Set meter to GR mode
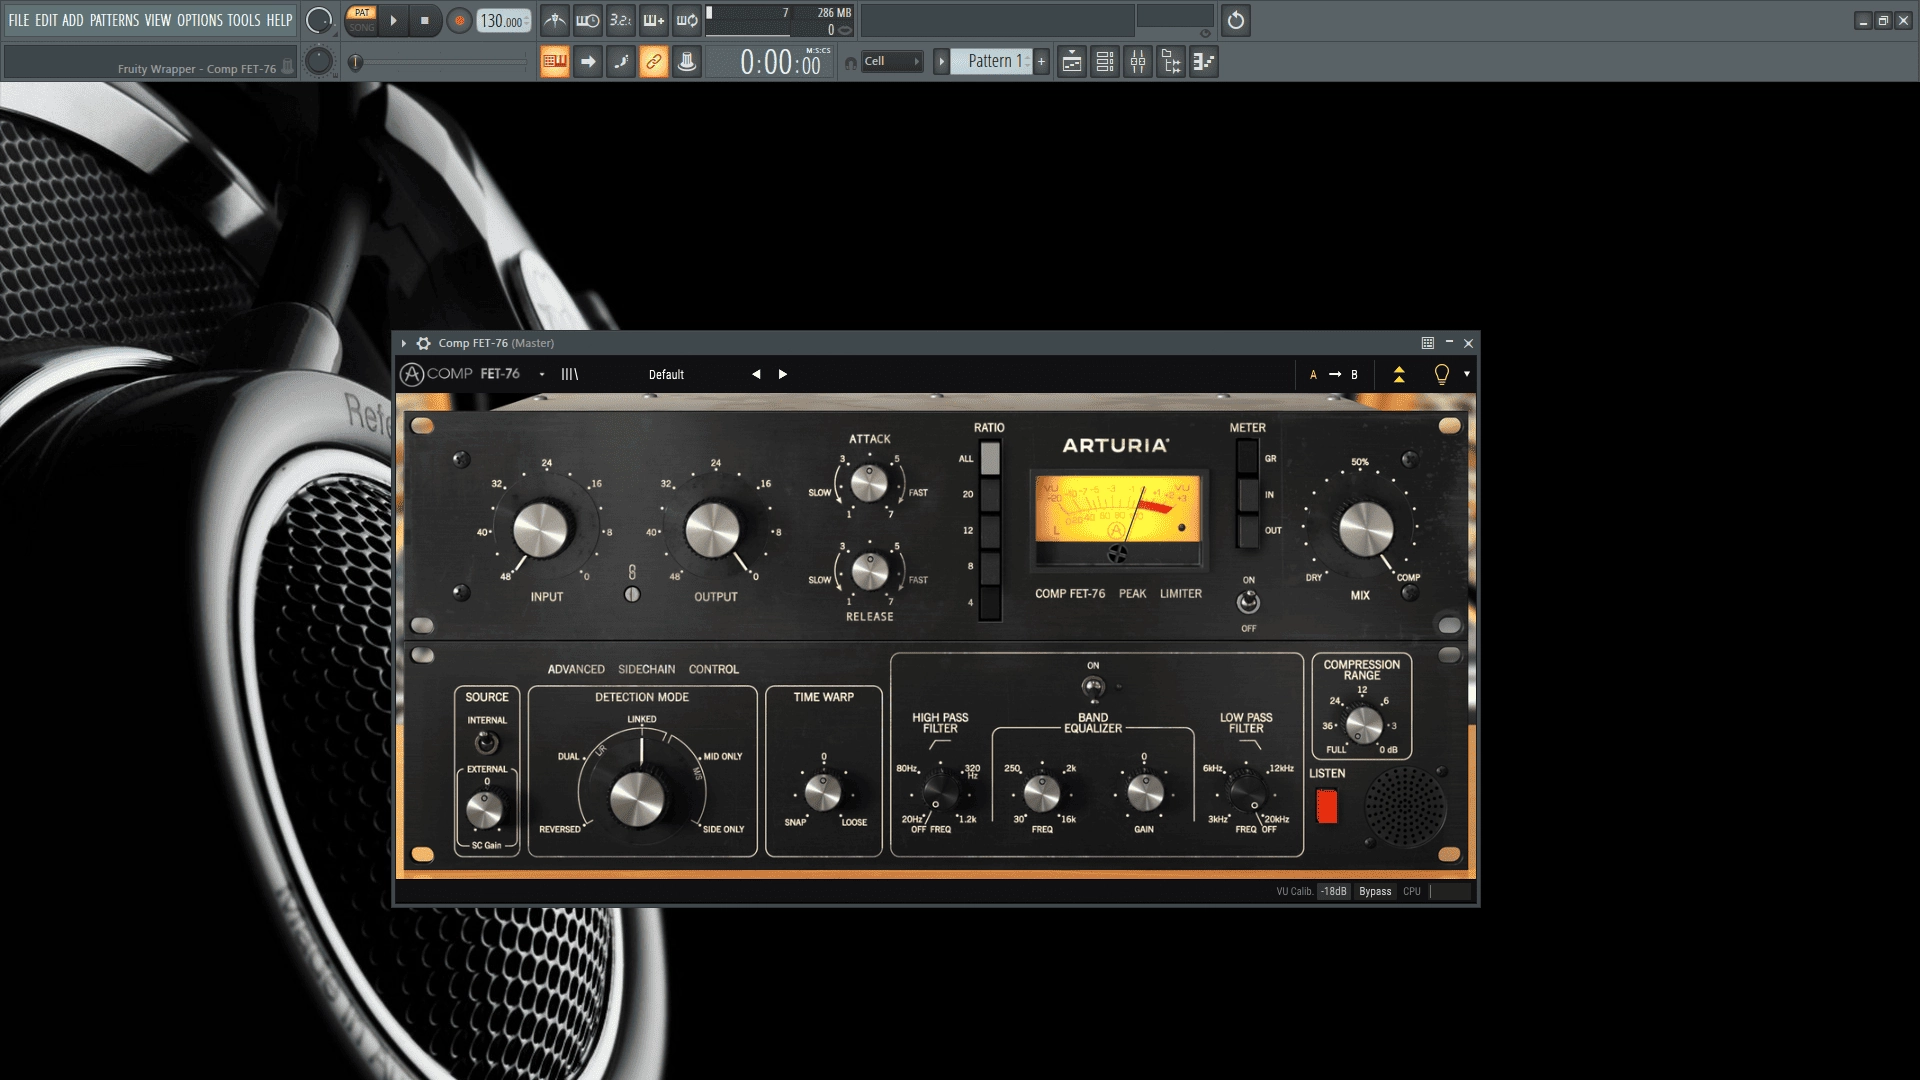The image size is (1920, 1080). point(1247,458)
